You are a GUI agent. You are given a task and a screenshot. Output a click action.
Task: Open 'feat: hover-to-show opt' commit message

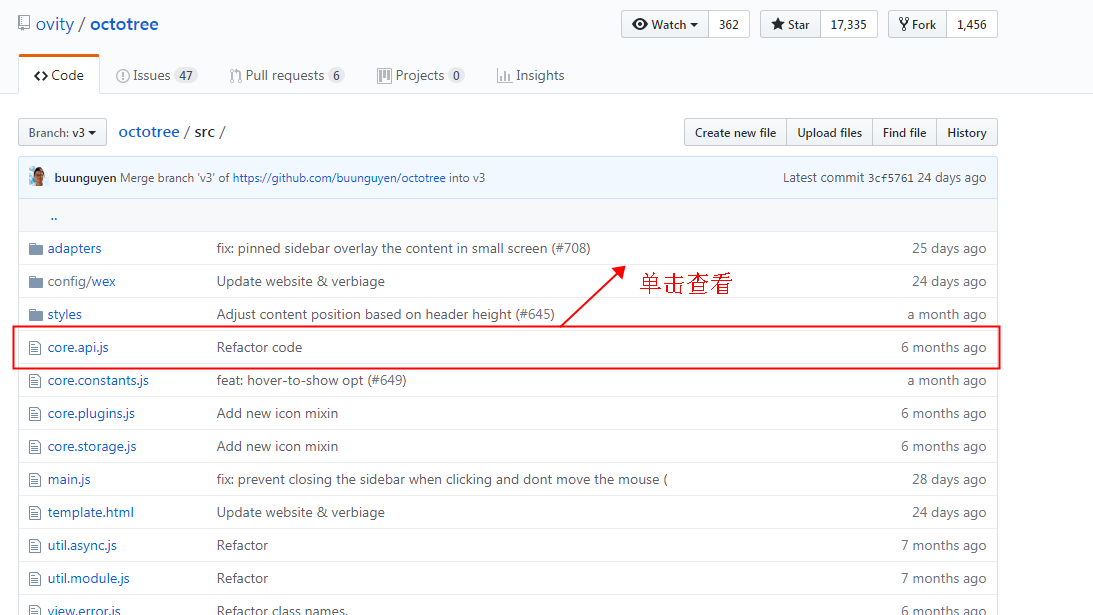(x=312, y=380)
